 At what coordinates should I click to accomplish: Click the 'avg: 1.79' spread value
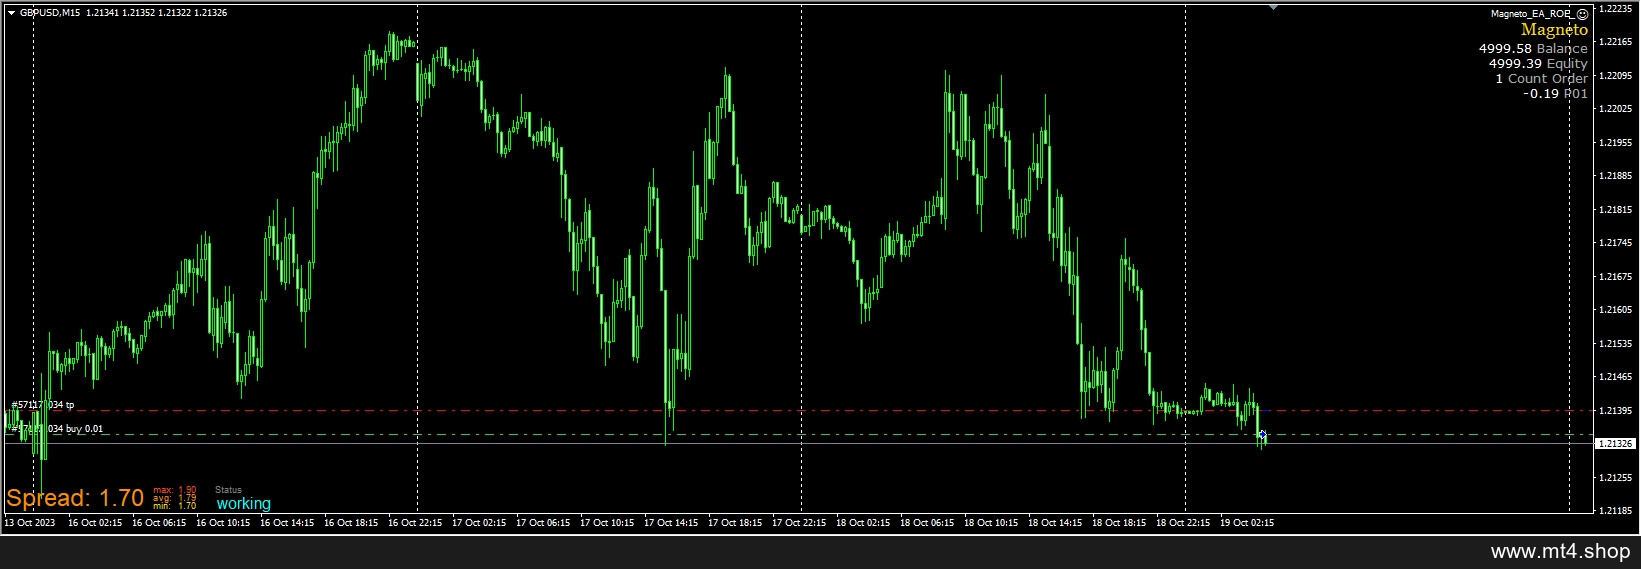(174, 498)
